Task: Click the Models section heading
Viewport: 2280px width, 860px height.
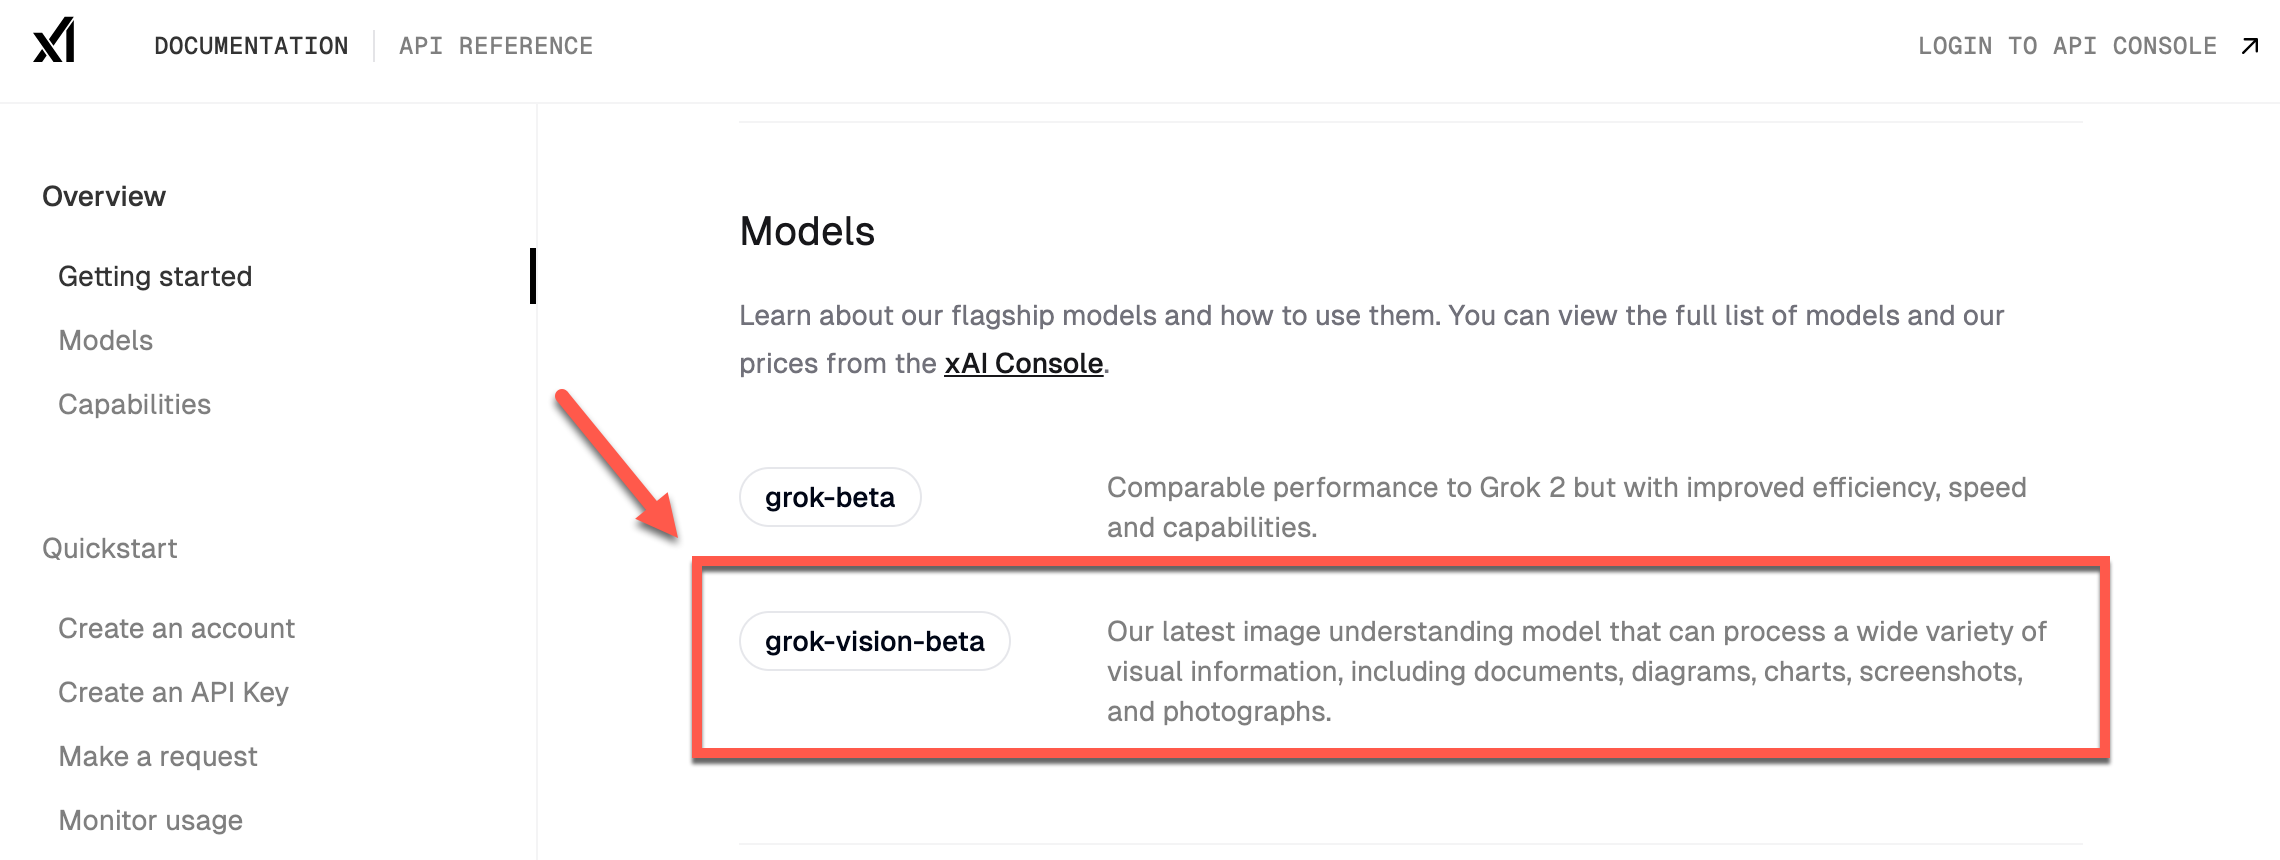Action: (x=807, y=231)
